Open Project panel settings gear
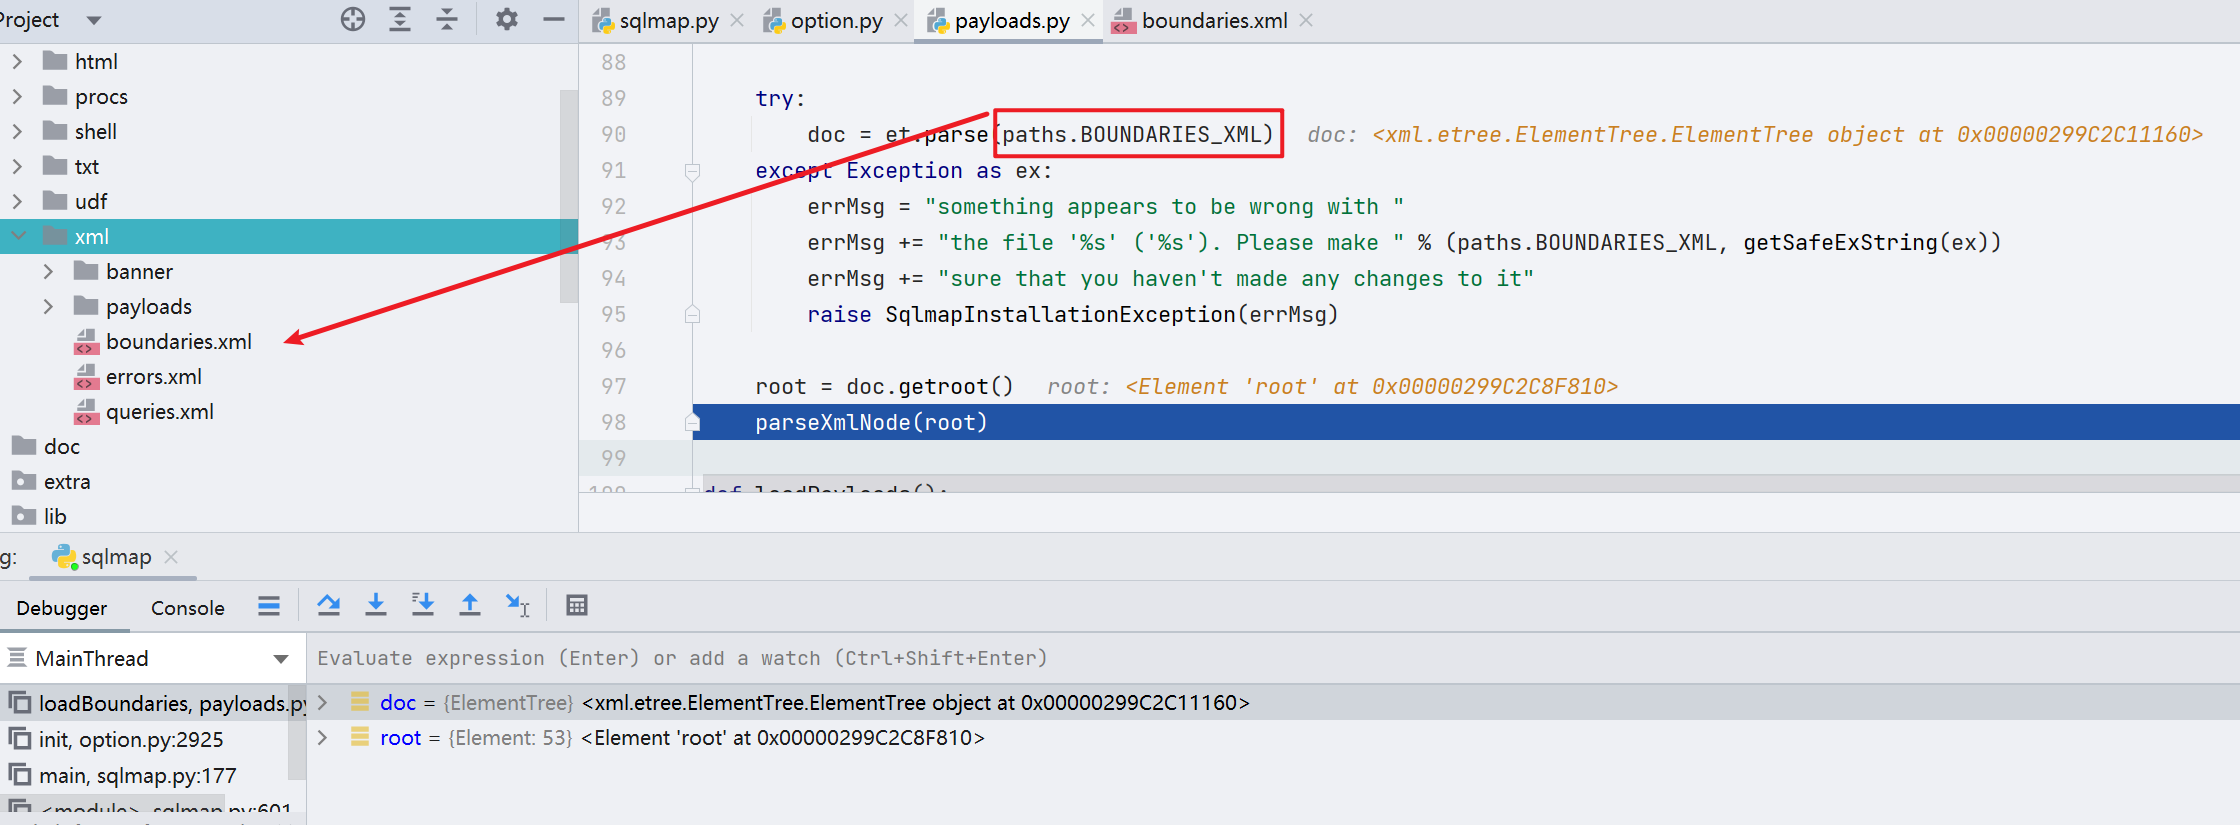 coord(507,19)
